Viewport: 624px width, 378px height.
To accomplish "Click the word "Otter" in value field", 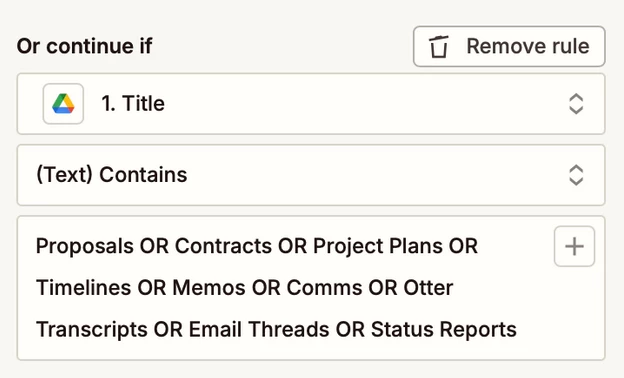I will point(428,288).
